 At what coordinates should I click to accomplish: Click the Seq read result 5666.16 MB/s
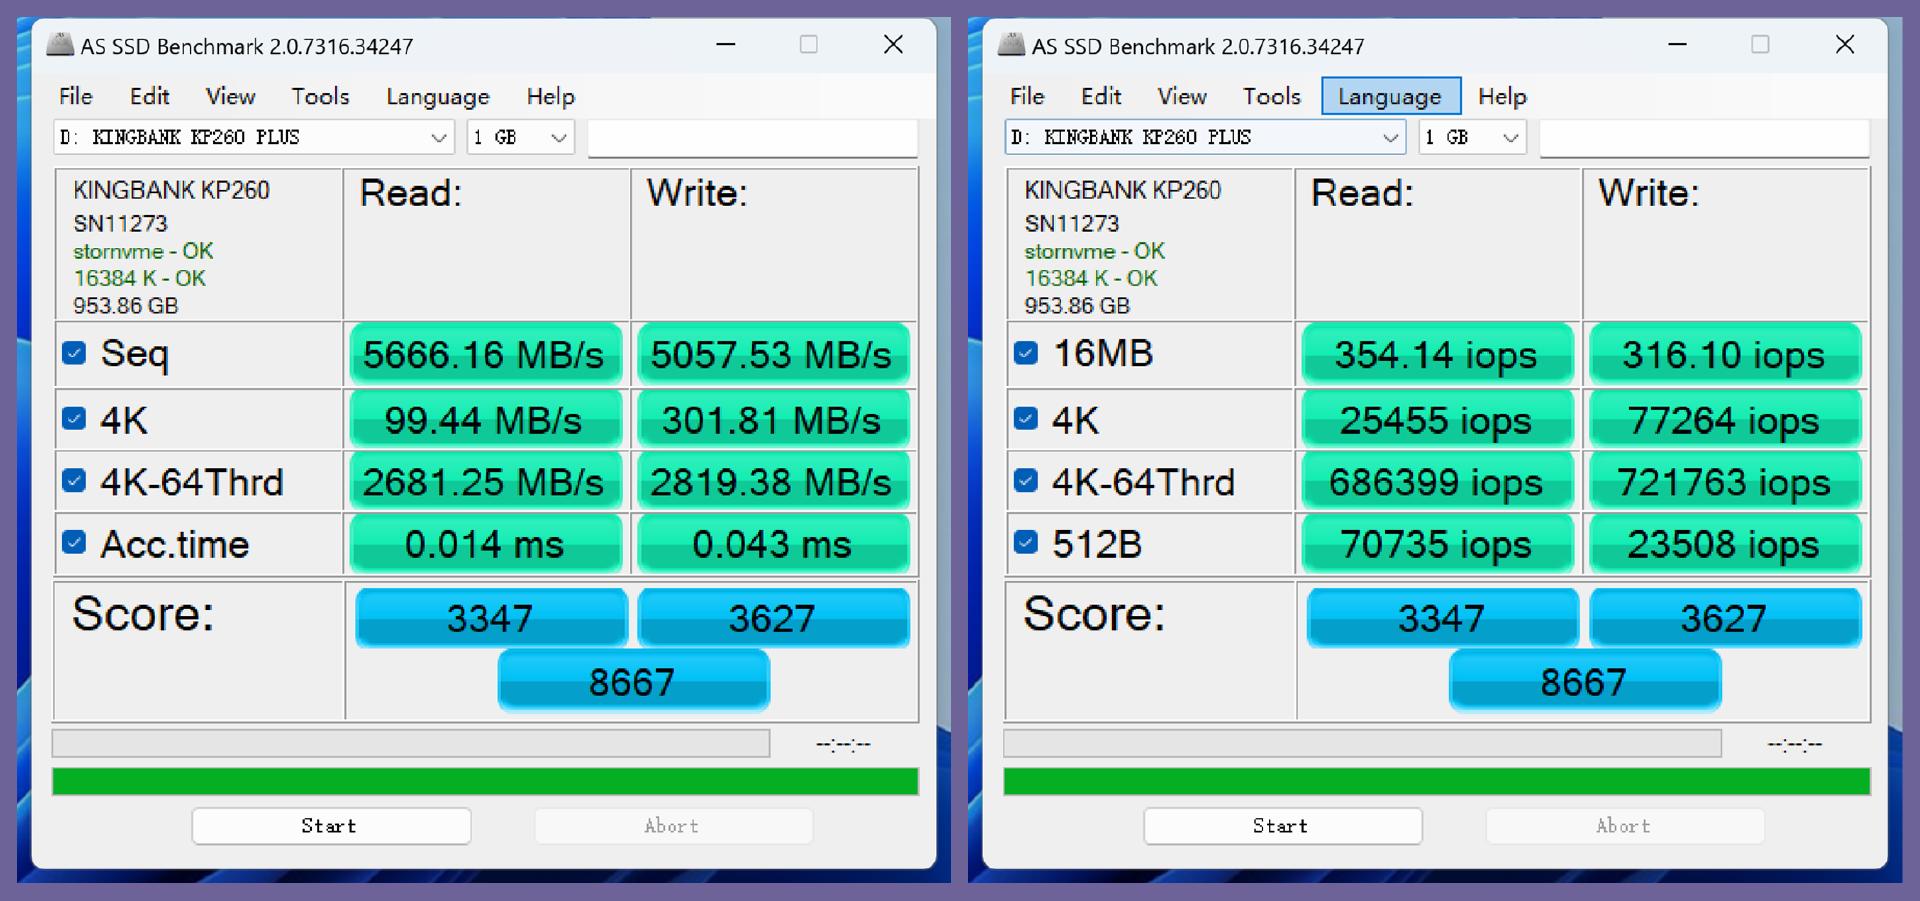pyautogui.click(x=485, y=354)
